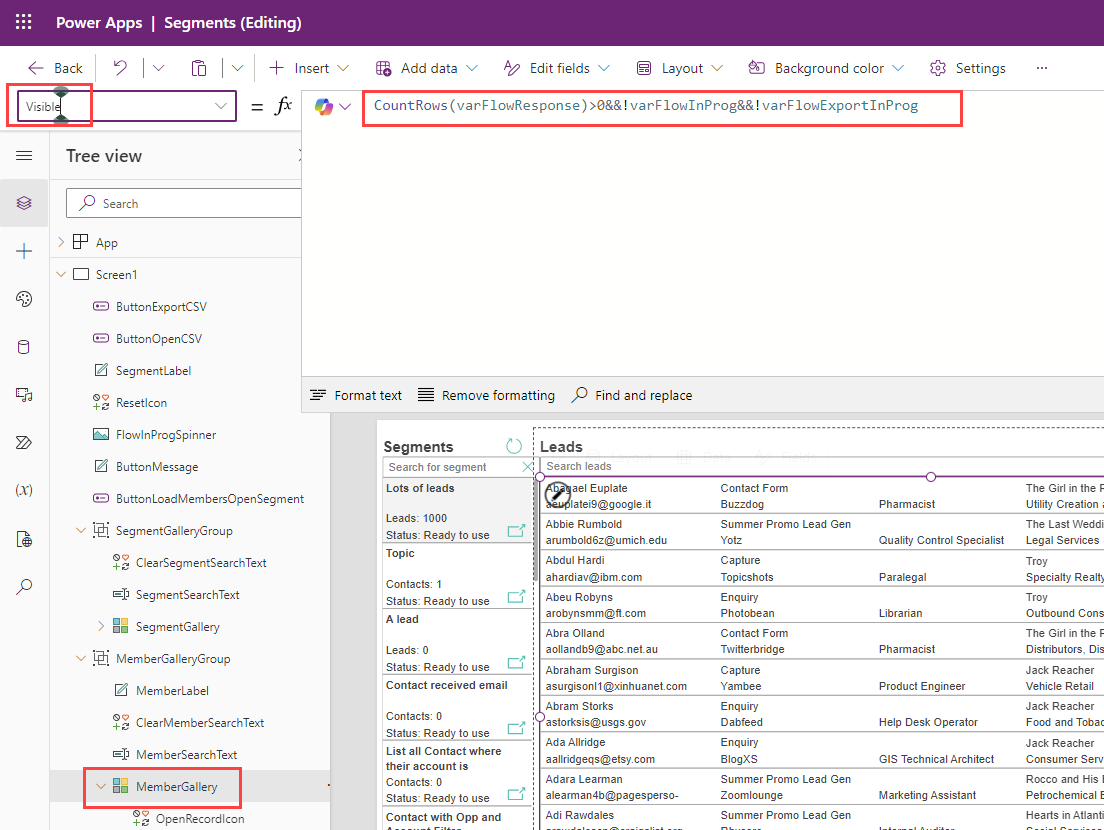Collapse the MemberGallery node
This screenshot has width=1104, height=830.
point(101,786)
